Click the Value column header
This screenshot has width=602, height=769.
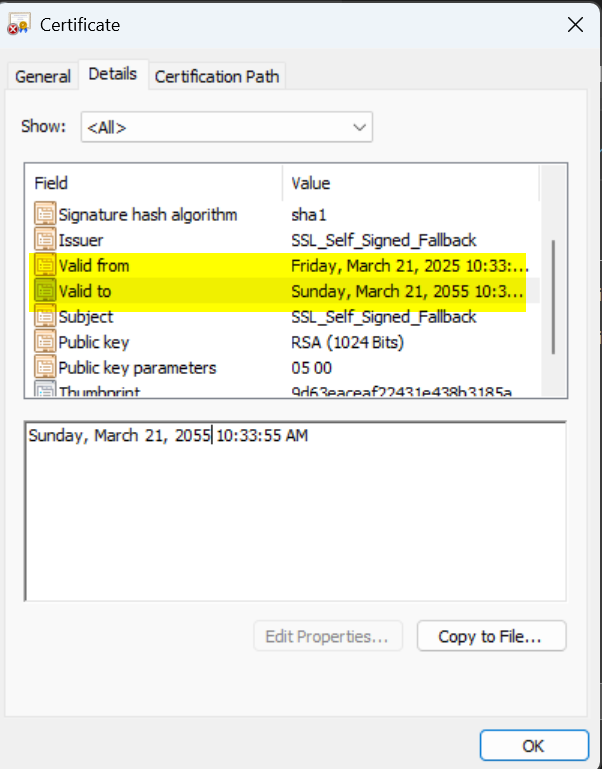coord(410,183)
